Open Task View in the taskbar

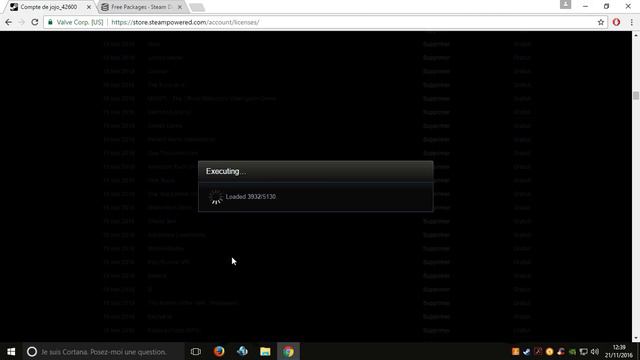pyautogui.click(x=196, y=351)
